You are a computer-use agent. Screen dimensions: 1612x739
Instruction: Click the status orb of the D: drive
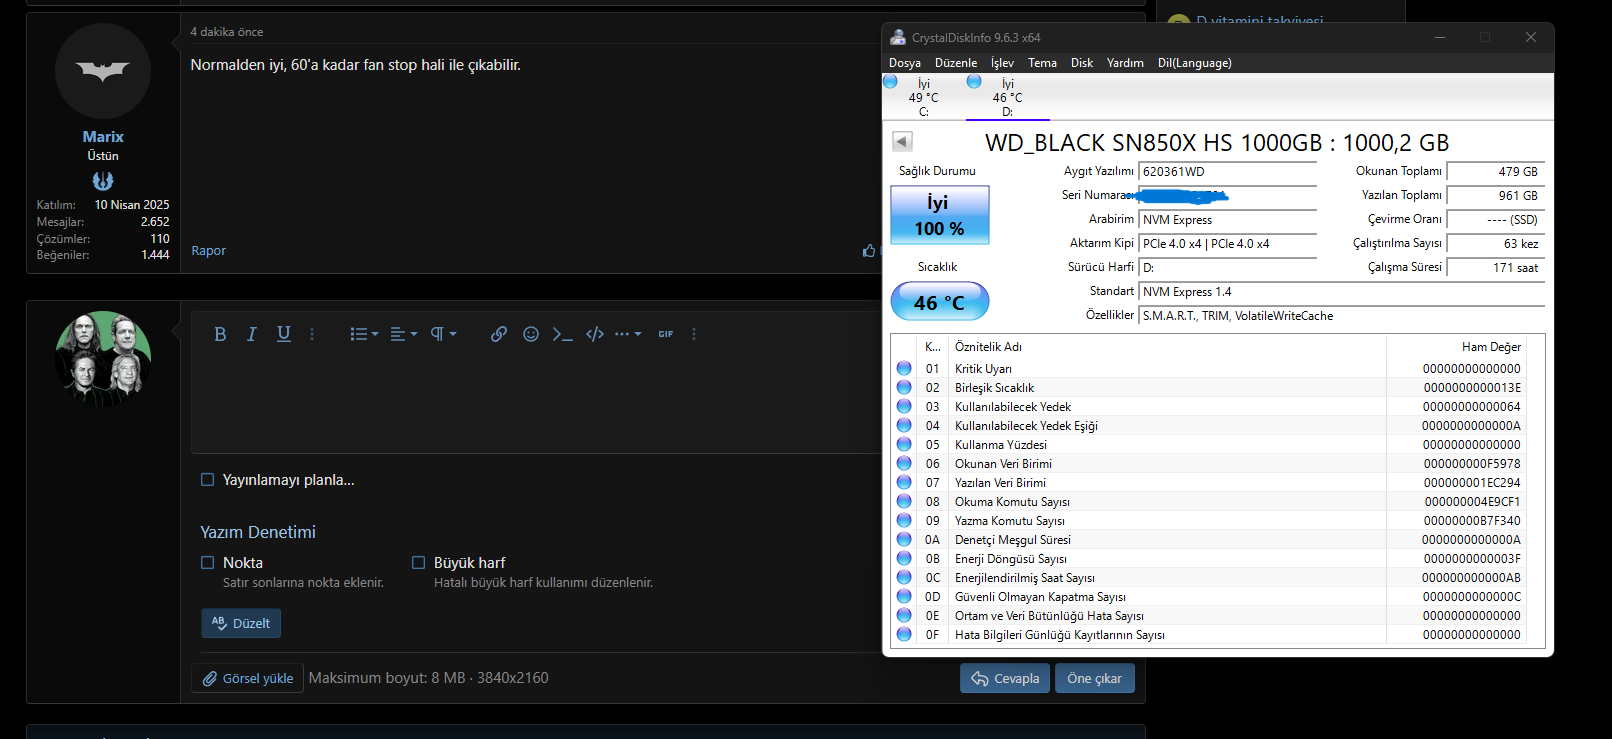974,82
